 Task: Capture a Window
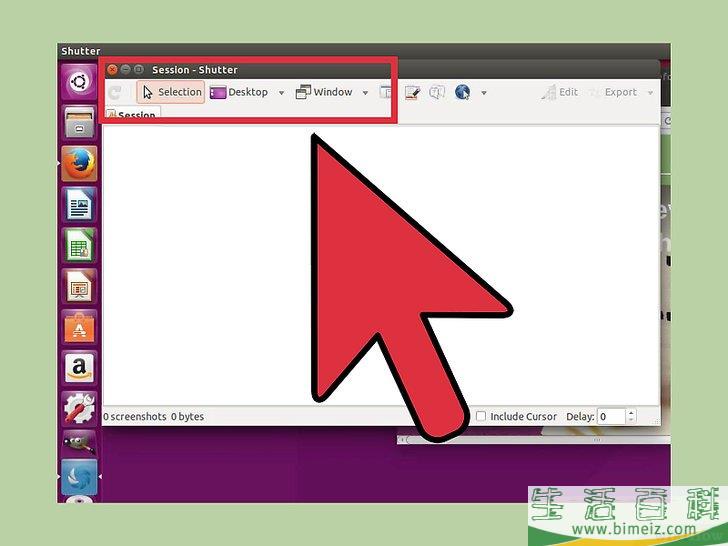[324, 92]
